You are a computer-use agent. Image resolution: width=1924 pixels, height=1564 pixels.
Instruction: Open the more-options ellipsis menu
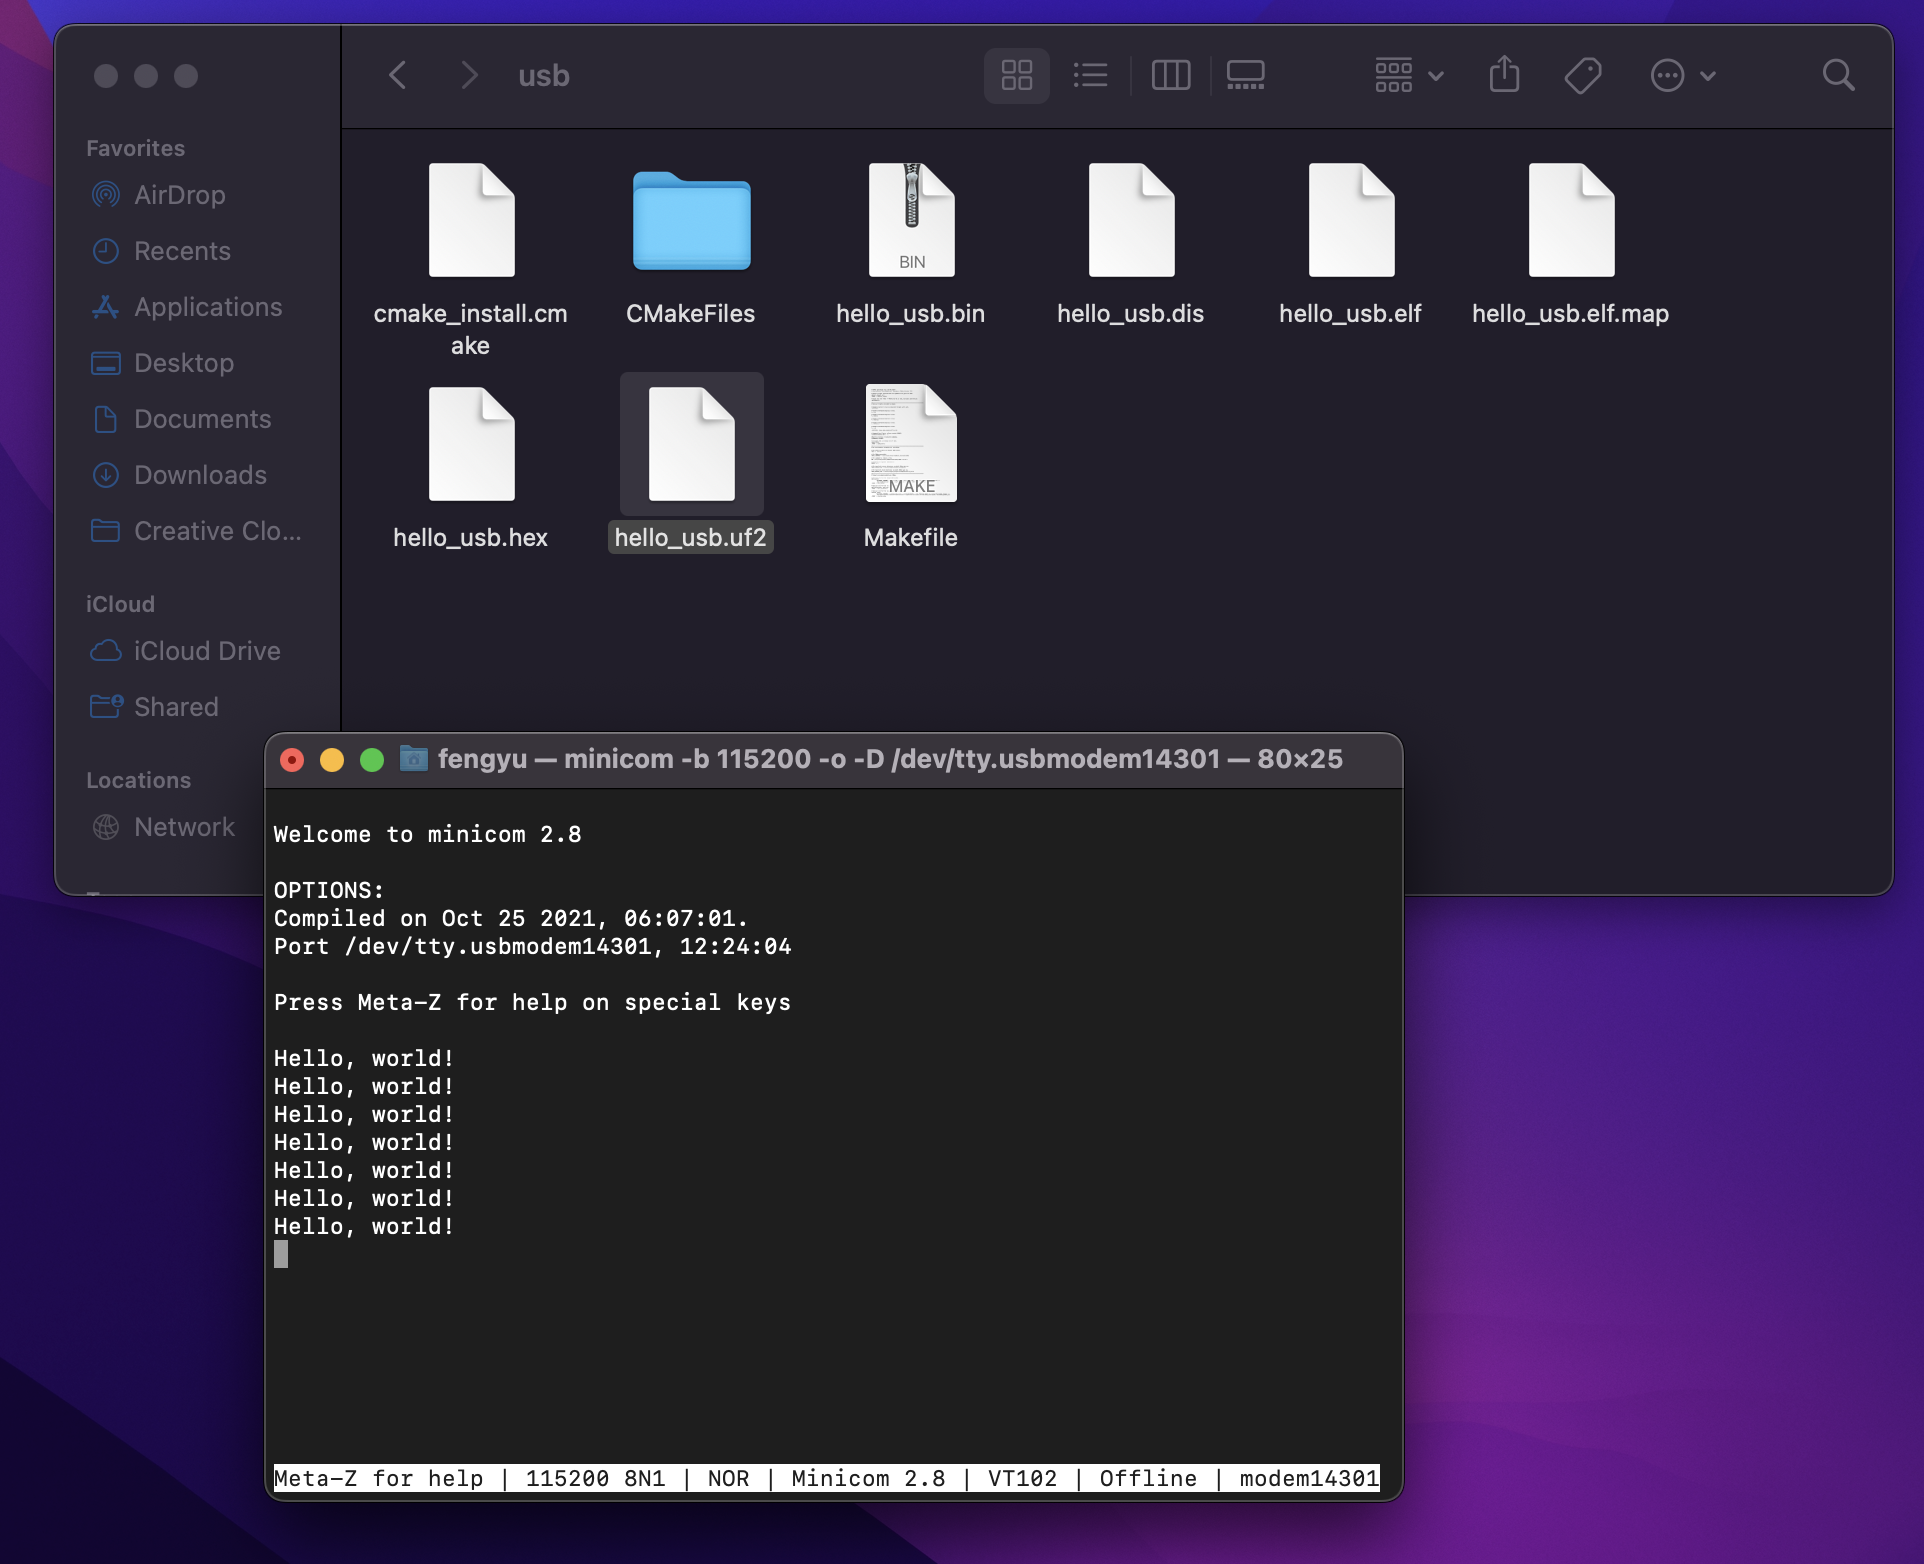1681,75
